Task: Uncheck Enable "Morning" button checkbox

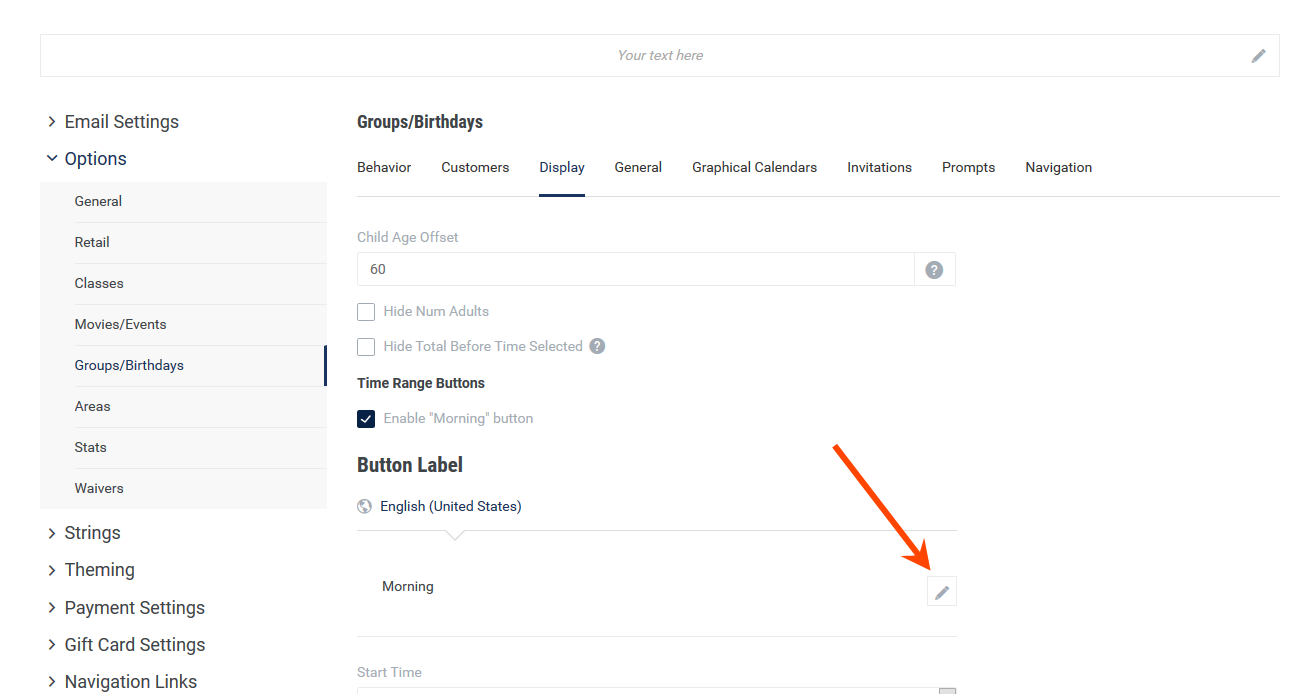Action: pos(366,419)
